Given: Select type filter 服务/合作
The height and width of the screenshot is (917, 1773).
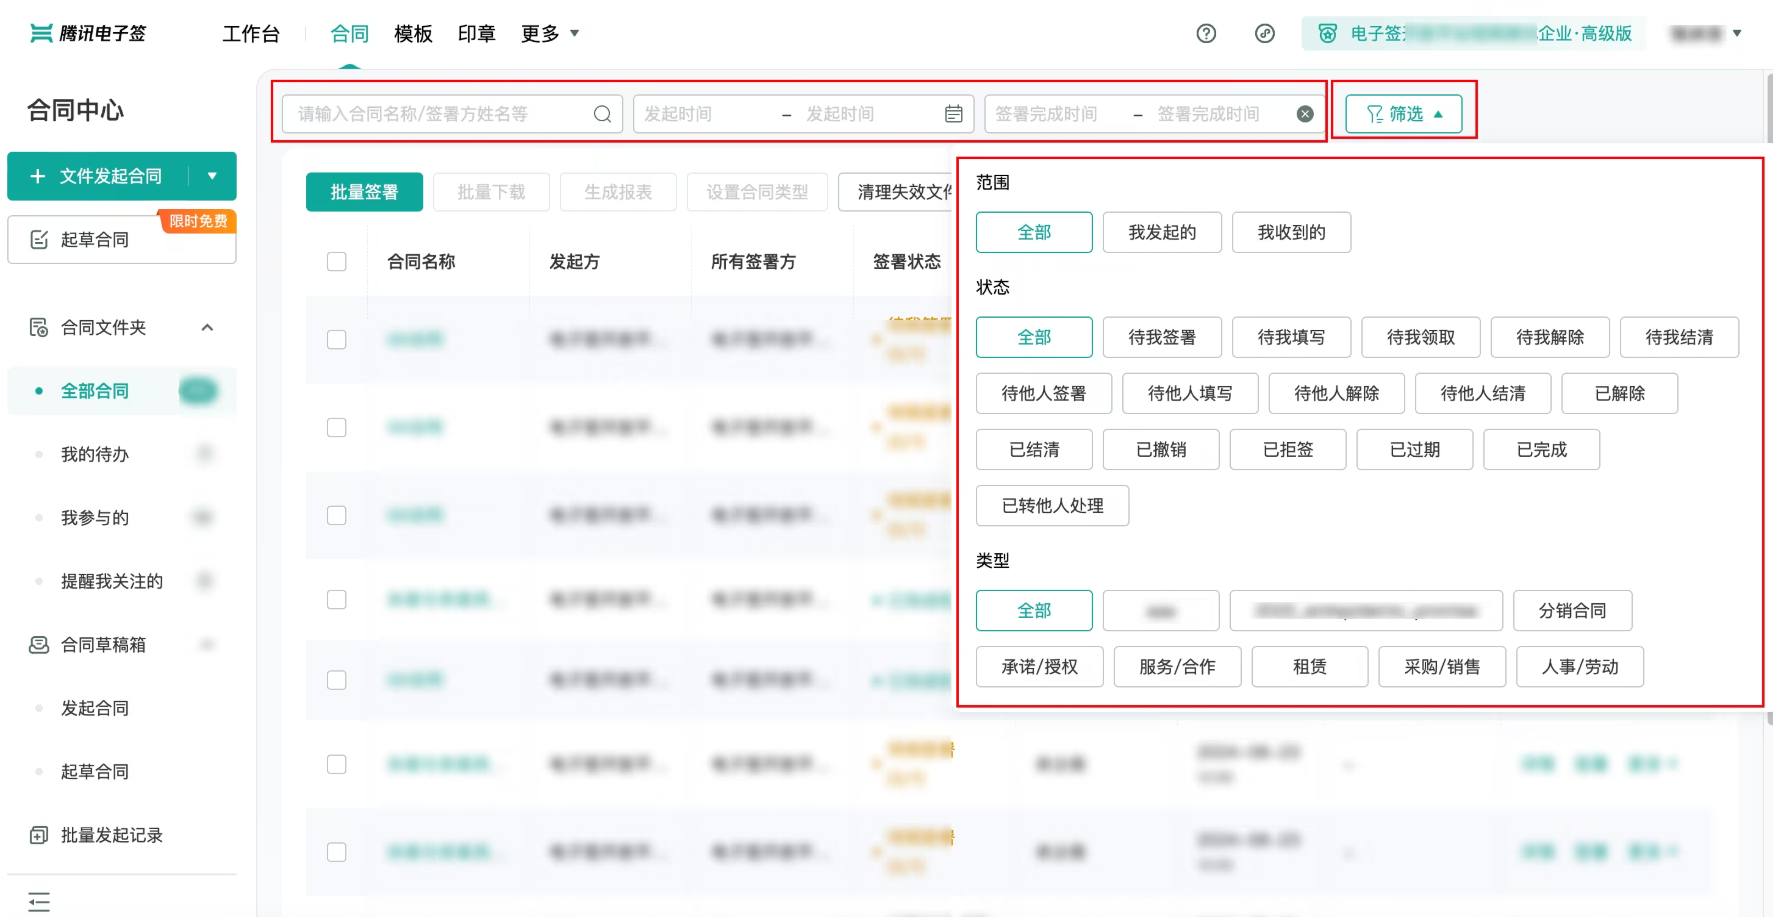Looking at the screenshot, I should 1177,666.
